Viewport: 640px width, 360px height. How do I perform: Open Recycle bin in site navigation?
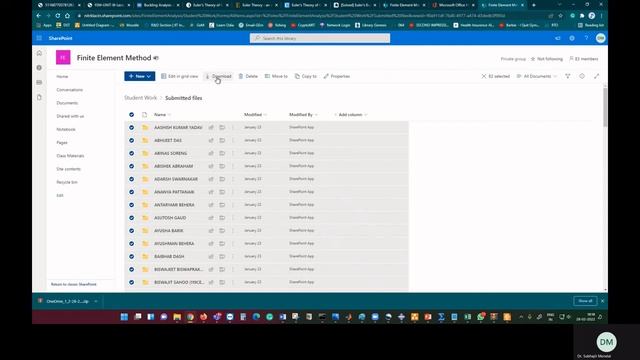click(67, 182)
